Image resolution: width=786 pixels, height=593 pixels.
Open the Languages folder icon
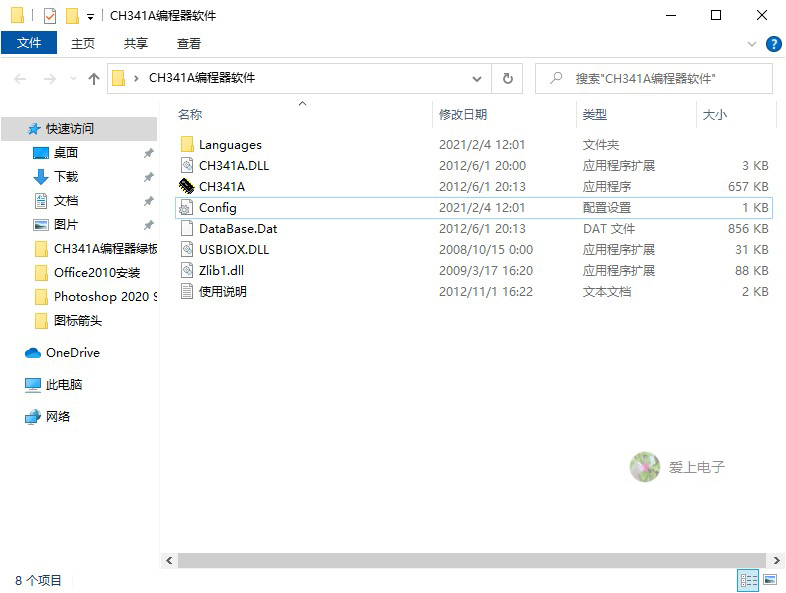[187, 144]
